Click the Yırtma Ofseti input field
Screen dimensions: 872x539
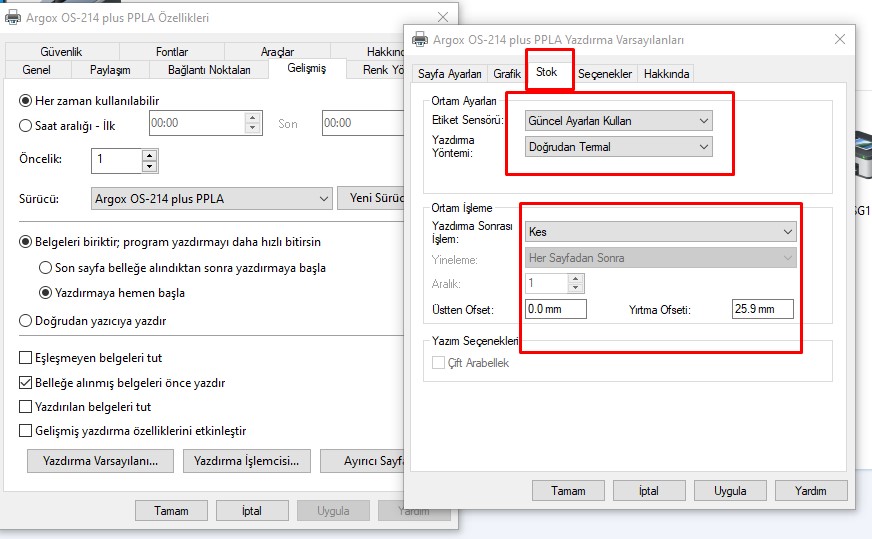tap(762, 309)
